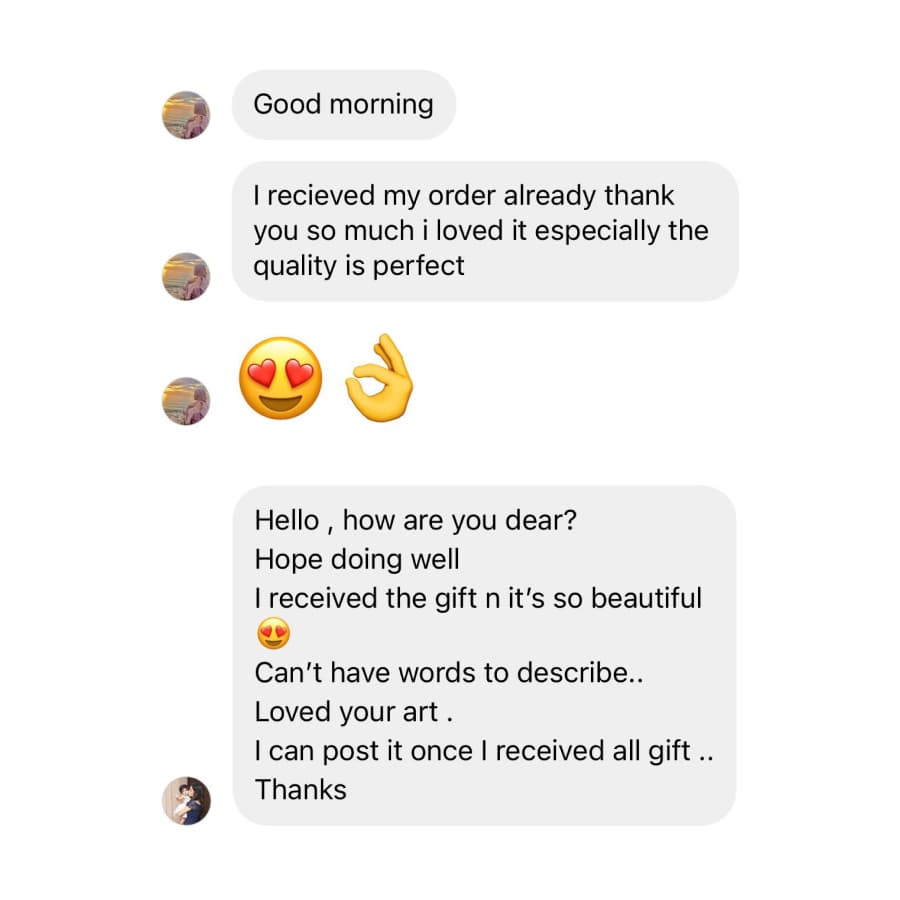Viewport: 900px width, 900px height.
Task: Click 'I received the gift n it's' text
Action: (x=399, y=598)
